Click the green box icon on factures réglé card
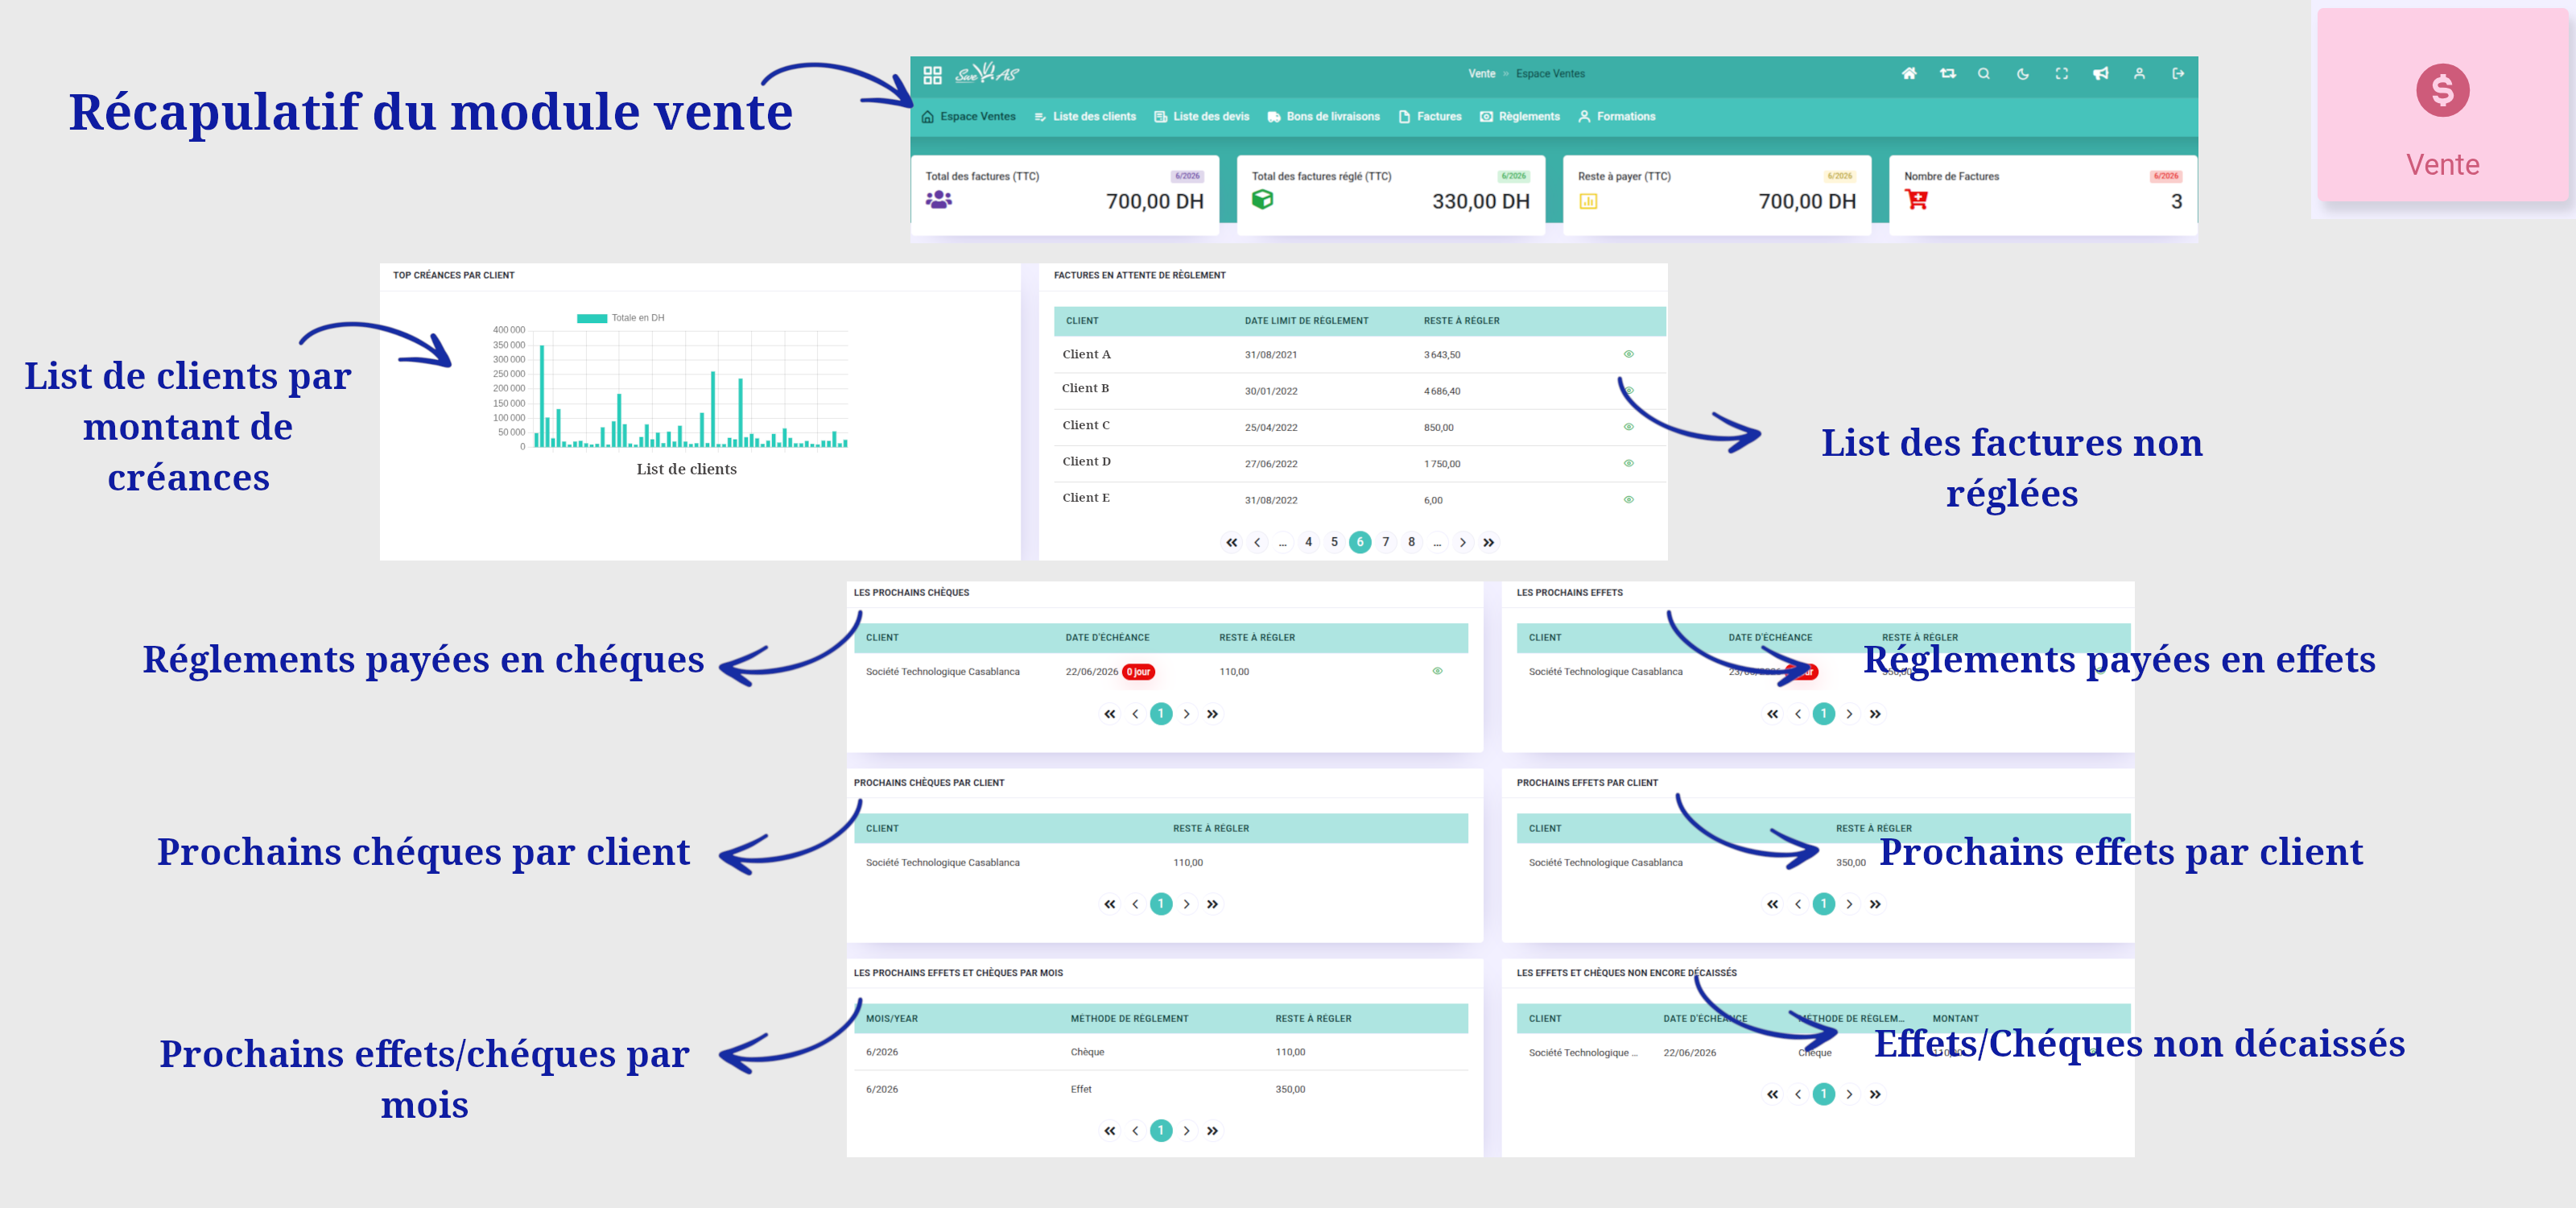2576x1208 pixels. pyautogui.click(x=1263, y=199)
